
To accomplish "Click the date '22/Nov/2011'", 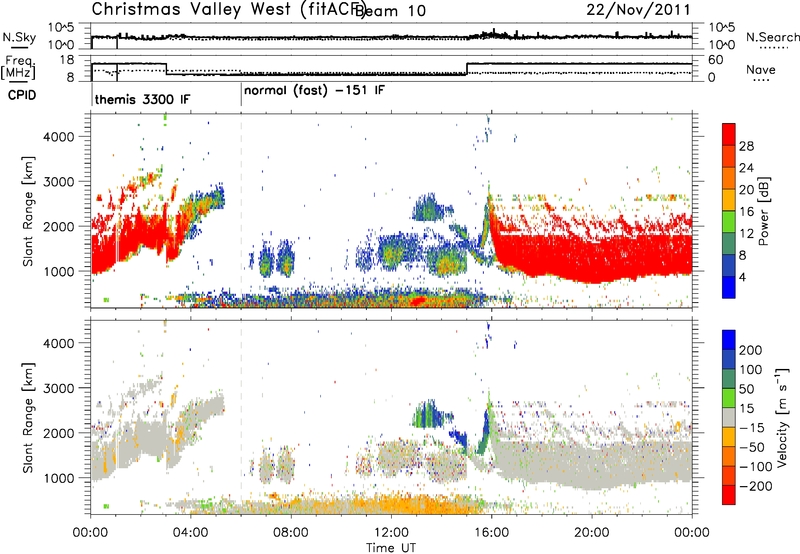I will (x=638, y=9).
